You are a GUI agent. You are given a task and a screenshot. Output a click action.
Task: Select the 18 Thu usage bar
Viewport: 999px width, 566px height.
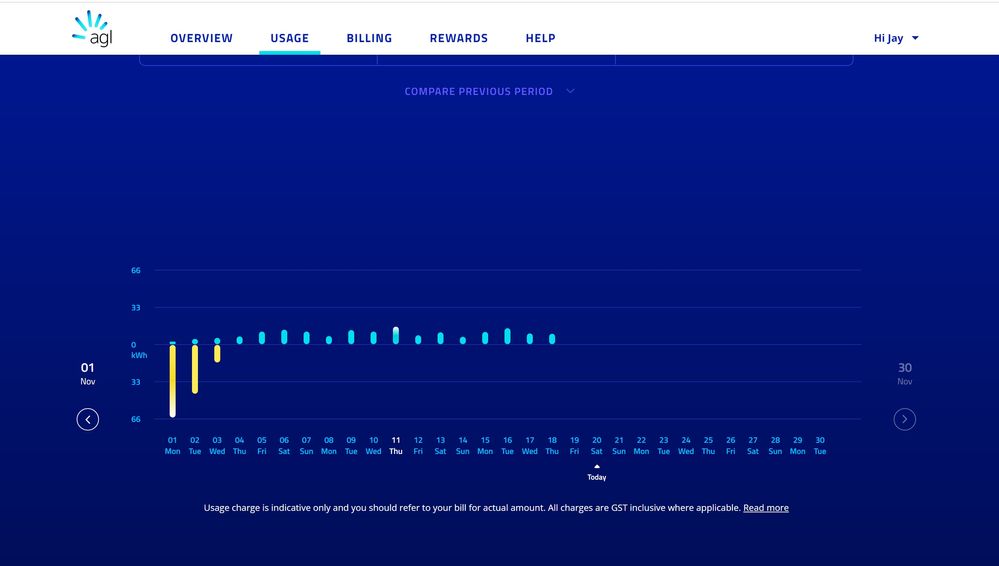[x=552, y=339]
